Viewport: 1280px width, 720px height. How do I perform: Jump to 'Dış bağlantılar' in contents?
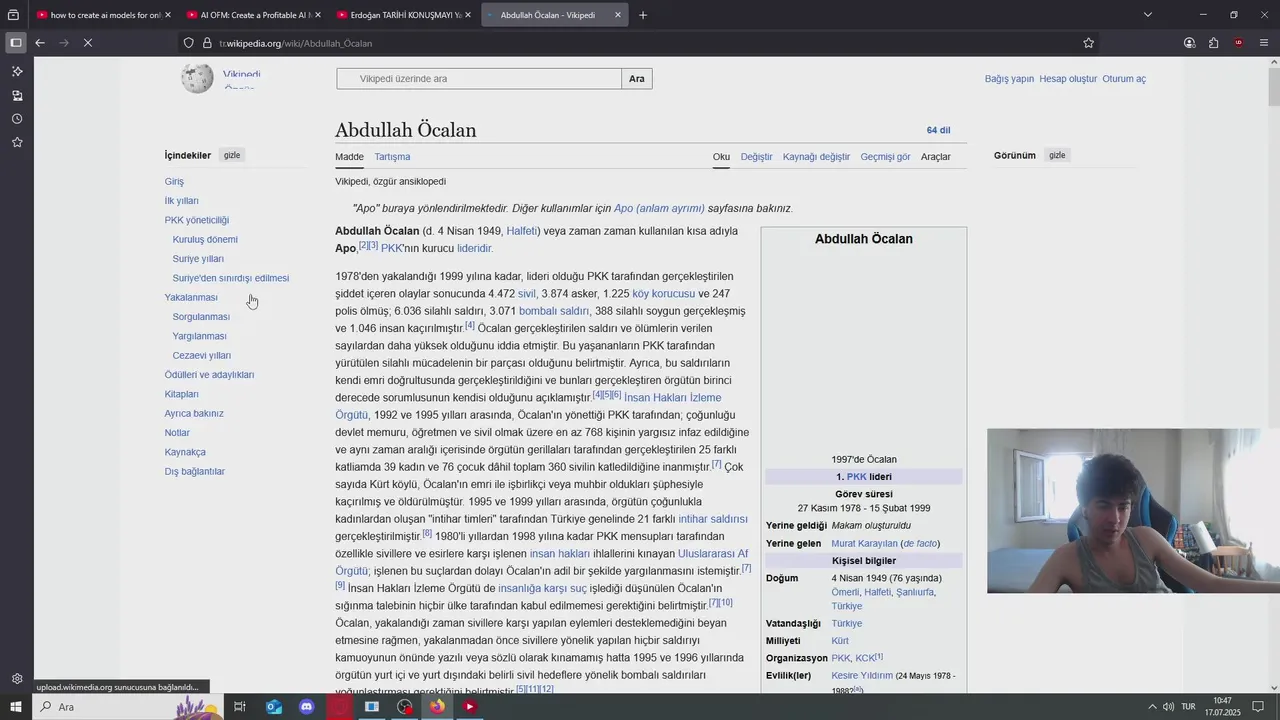tap(194, 472)
